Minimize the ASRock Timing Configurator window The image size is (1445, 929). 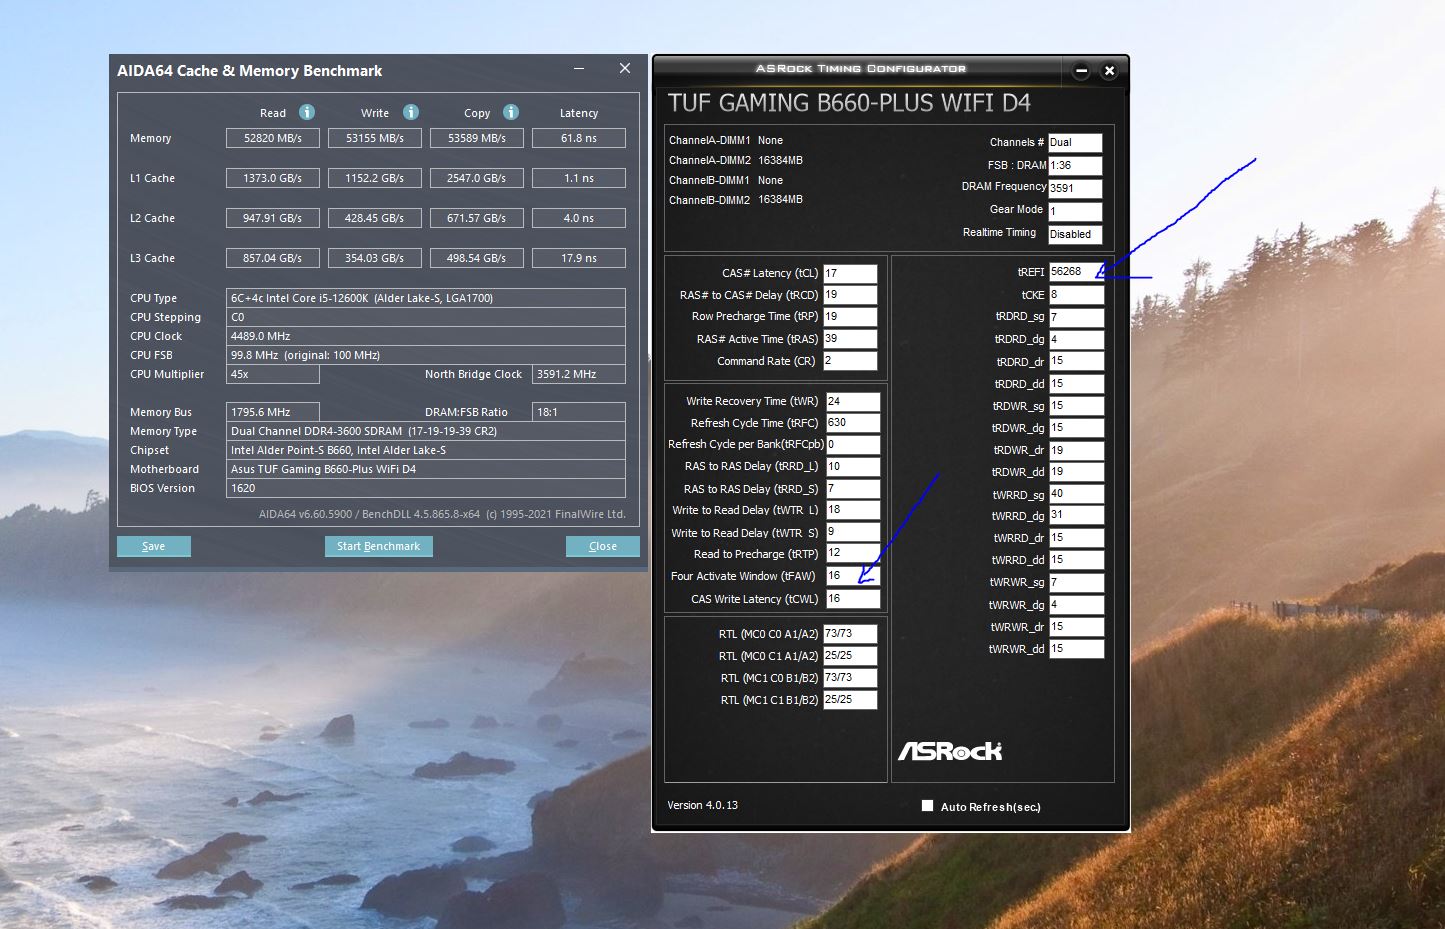(x=1081, y=70)
